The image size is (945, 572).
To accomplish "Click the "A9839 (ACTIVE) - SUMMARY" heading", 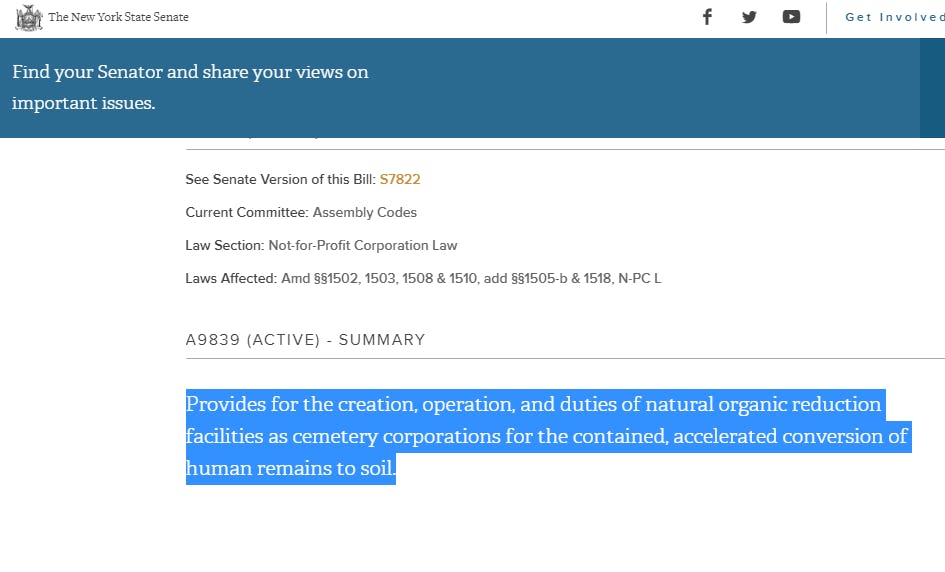I will point(305,340).
